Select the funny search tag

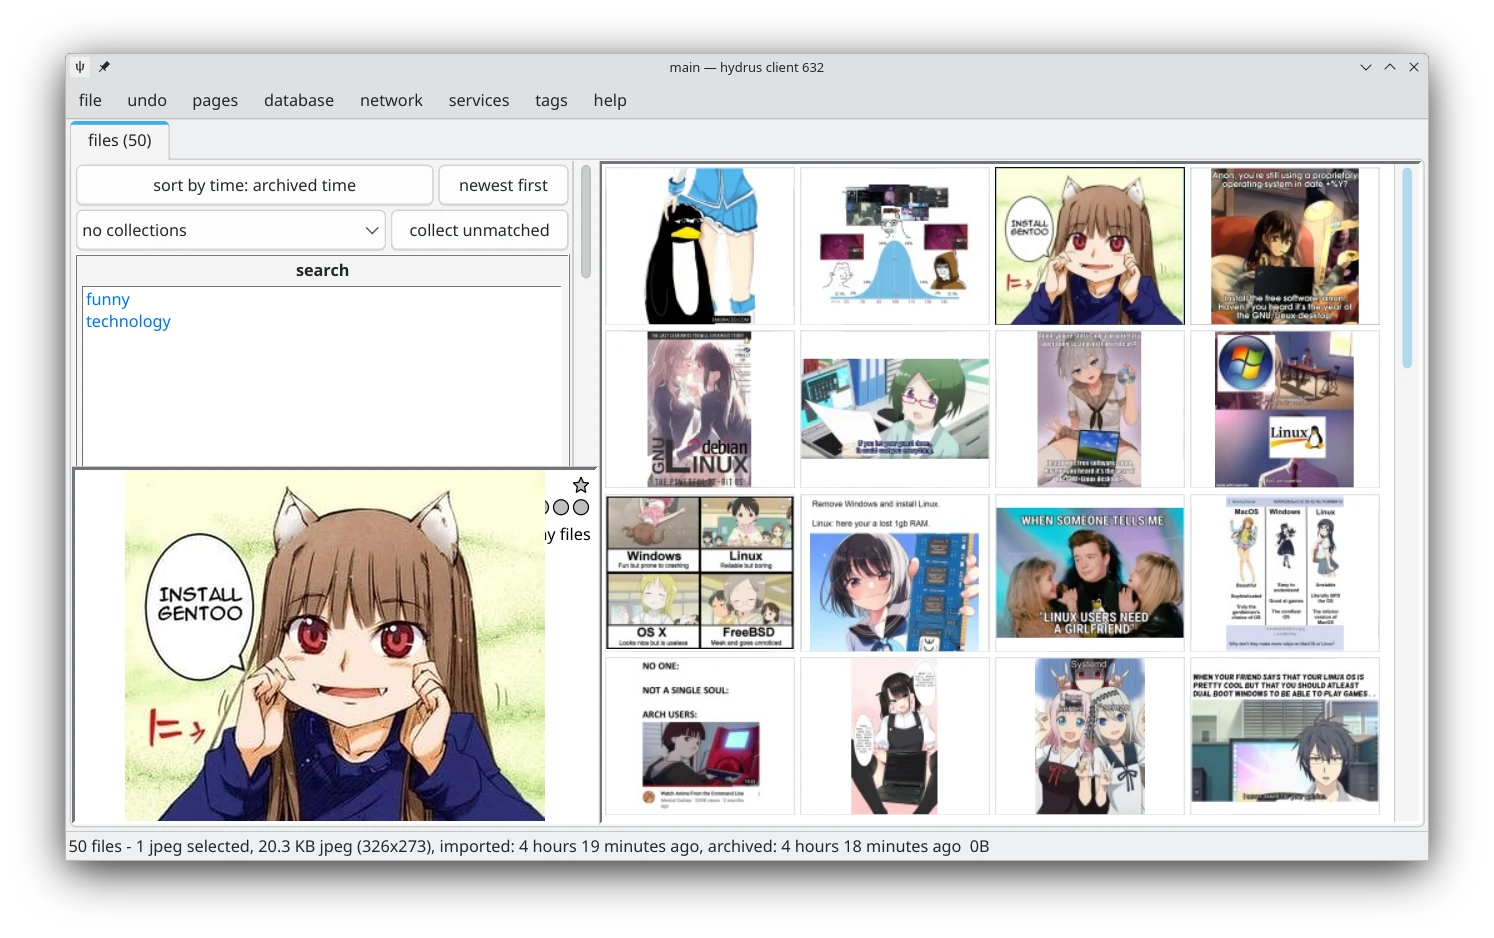click(x=107, y=299)
